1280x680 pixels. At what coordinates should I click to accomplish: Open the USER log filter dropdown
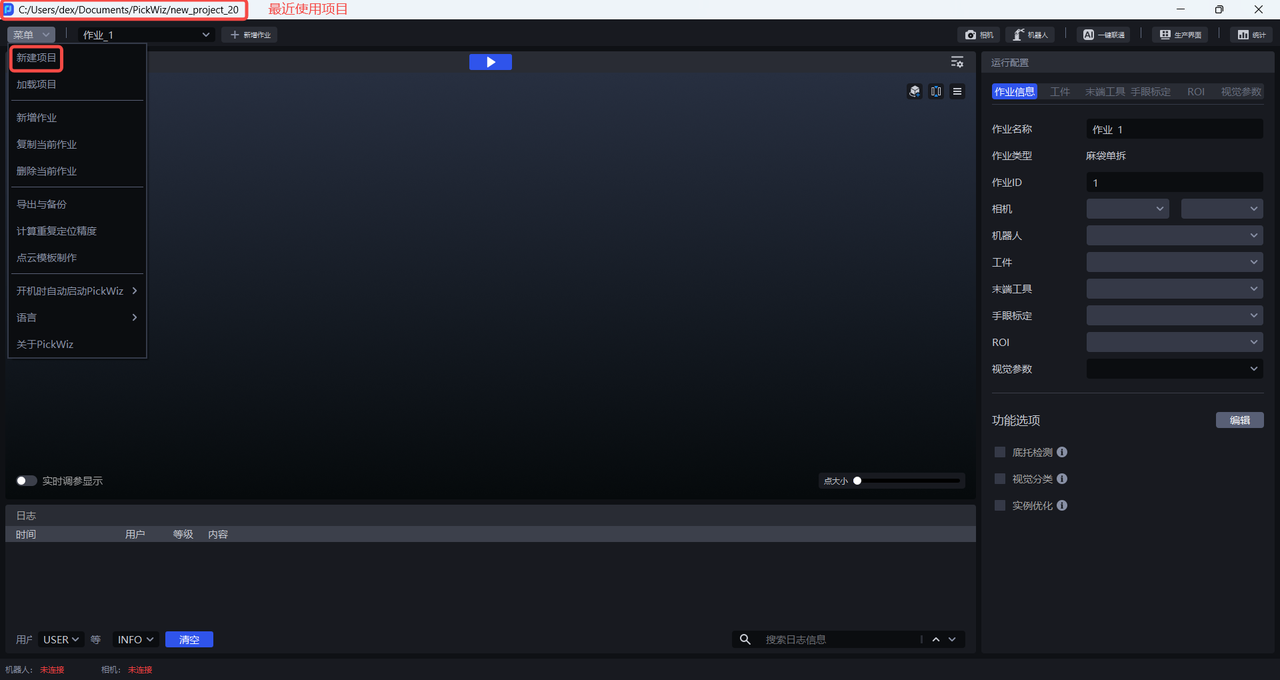click(x=60, y=640)
